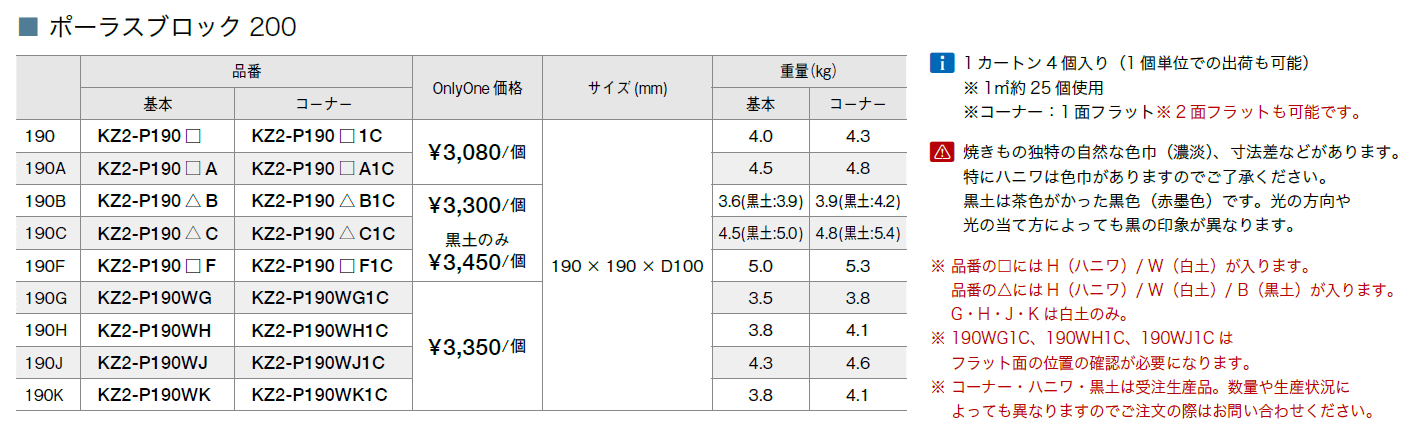Click the red warning triangle icon

[x=941, y=152]
